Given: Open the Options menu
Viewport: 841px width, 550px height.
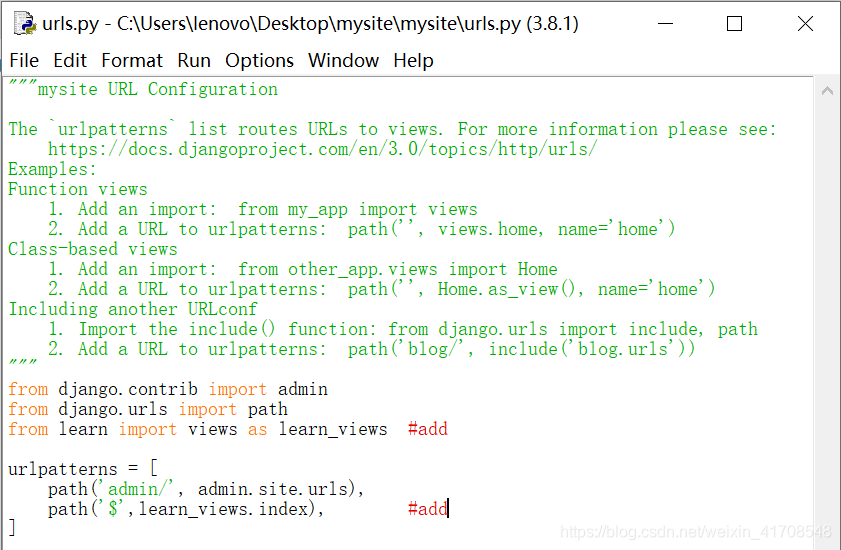Looking at the screenshot, I should pos(259,61).
